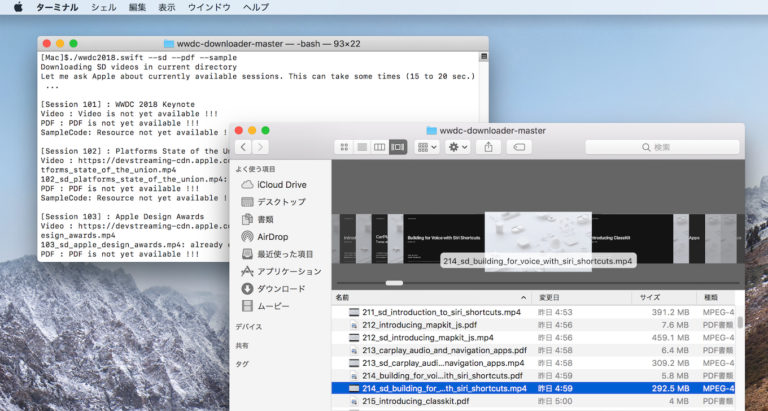Switch Finder to column view
Viewport: 768px width, 411px height.
(x=380, y=147)
